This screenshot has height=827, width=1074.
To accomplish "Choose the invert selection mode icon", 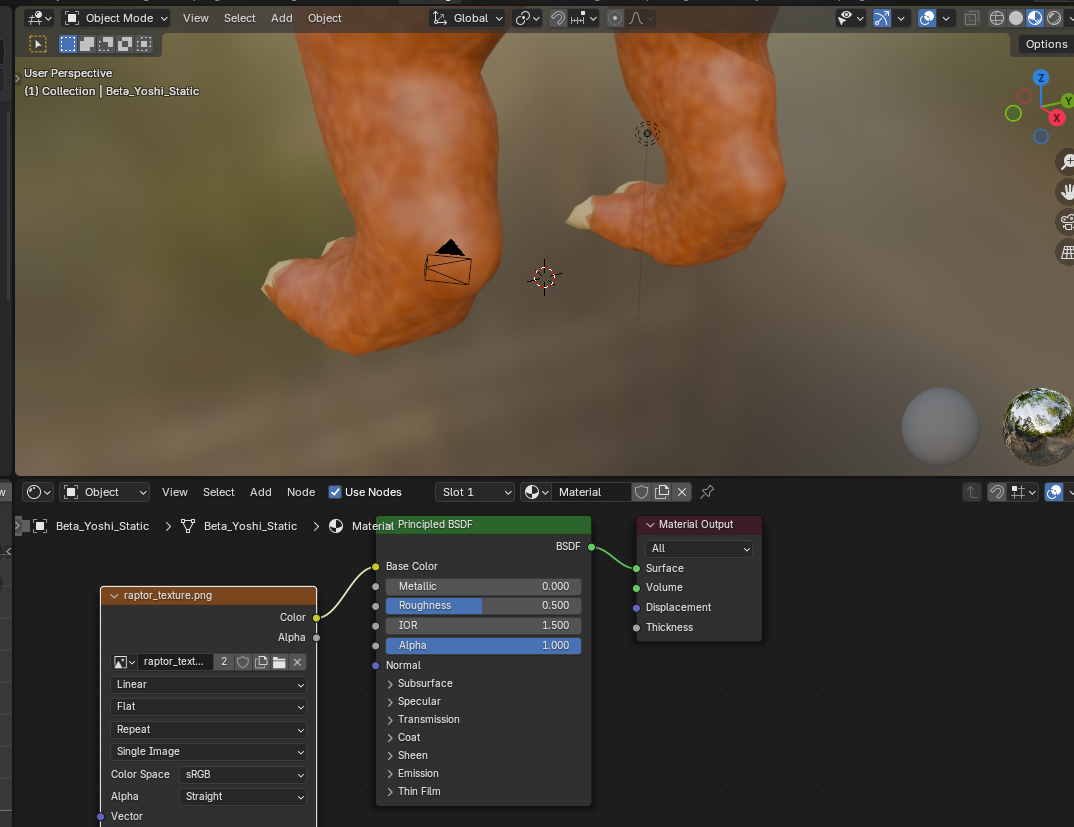I will (x=125, y=45).
